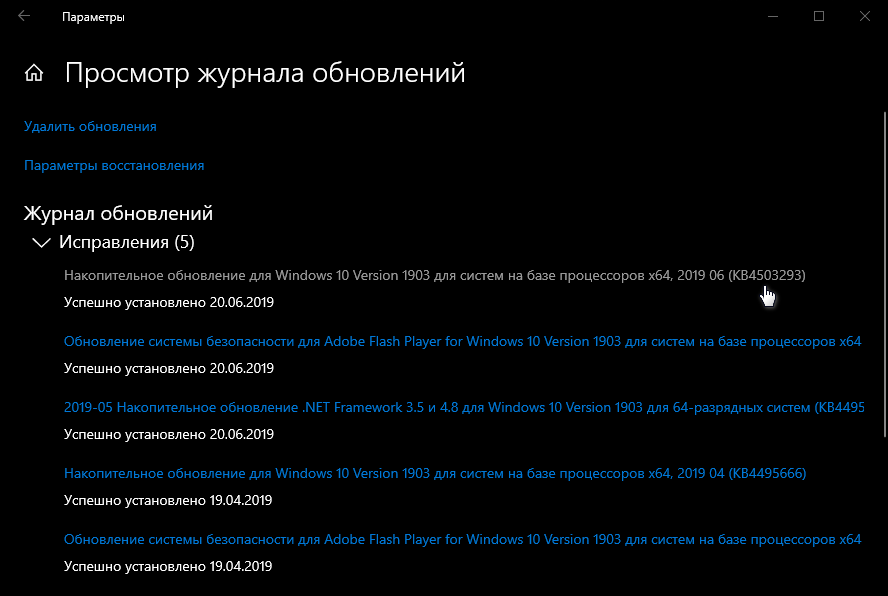The height and width of the screenshot is (596, 888).
Task: Click the vertical scrollbar on the right
Action: (881, 300)
